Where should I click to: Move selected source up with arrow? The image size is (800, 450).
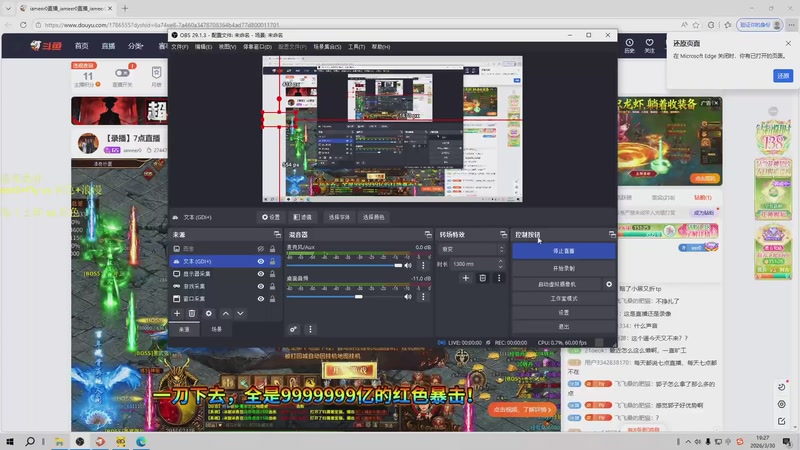click(x=226, y=313)
